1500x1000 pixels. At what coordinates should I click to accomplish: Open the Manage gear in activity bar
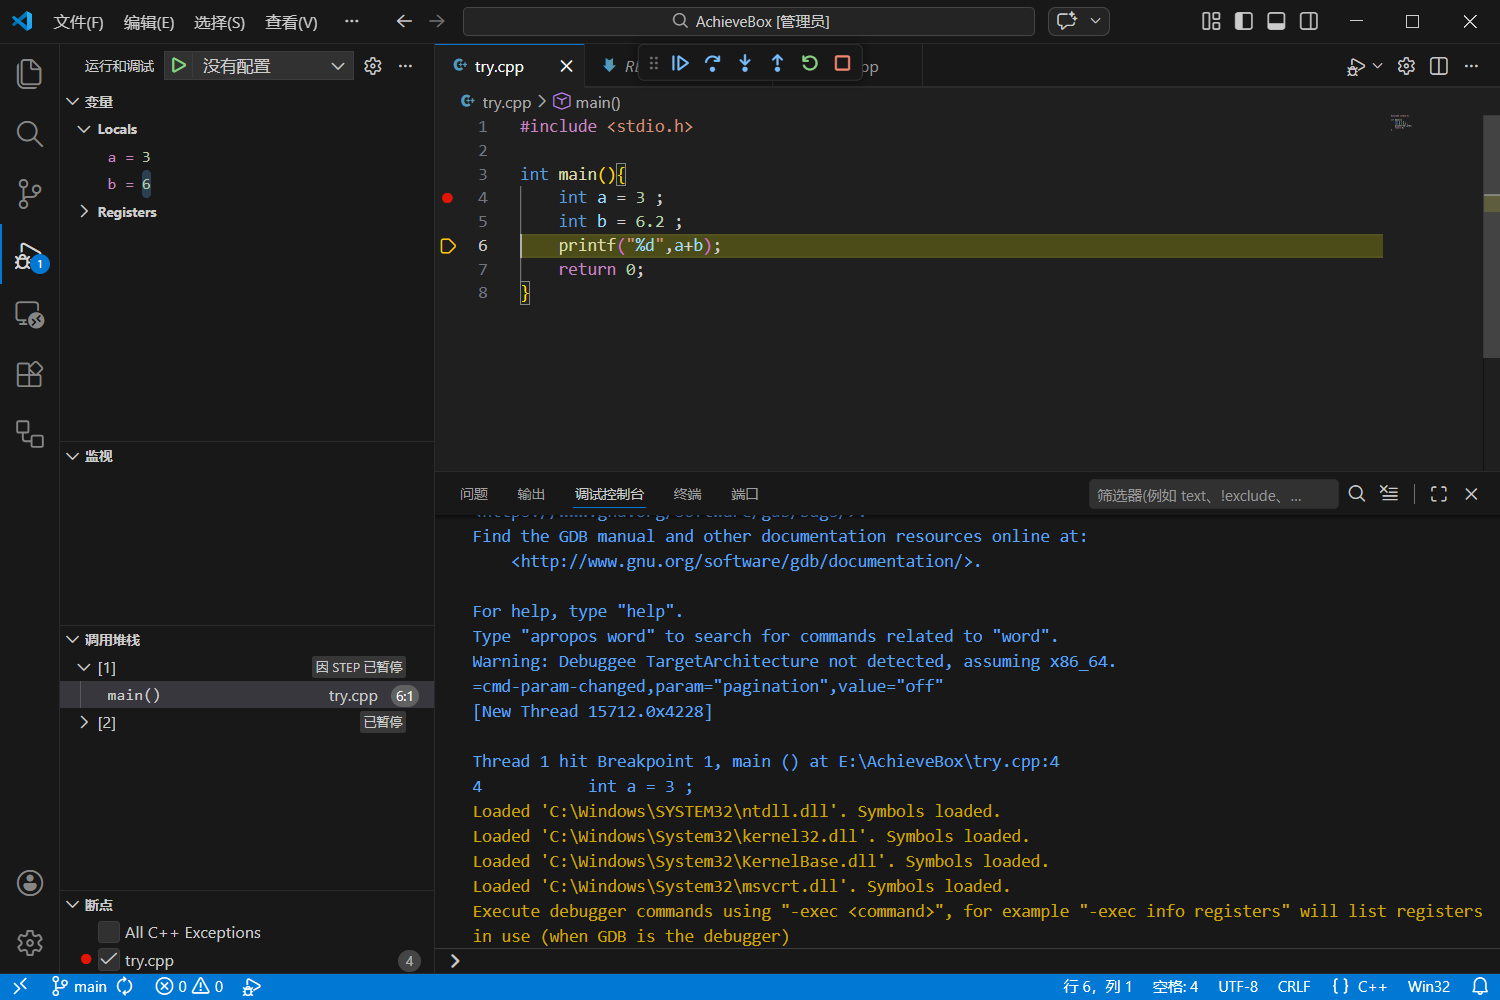[x=30, y=943]
